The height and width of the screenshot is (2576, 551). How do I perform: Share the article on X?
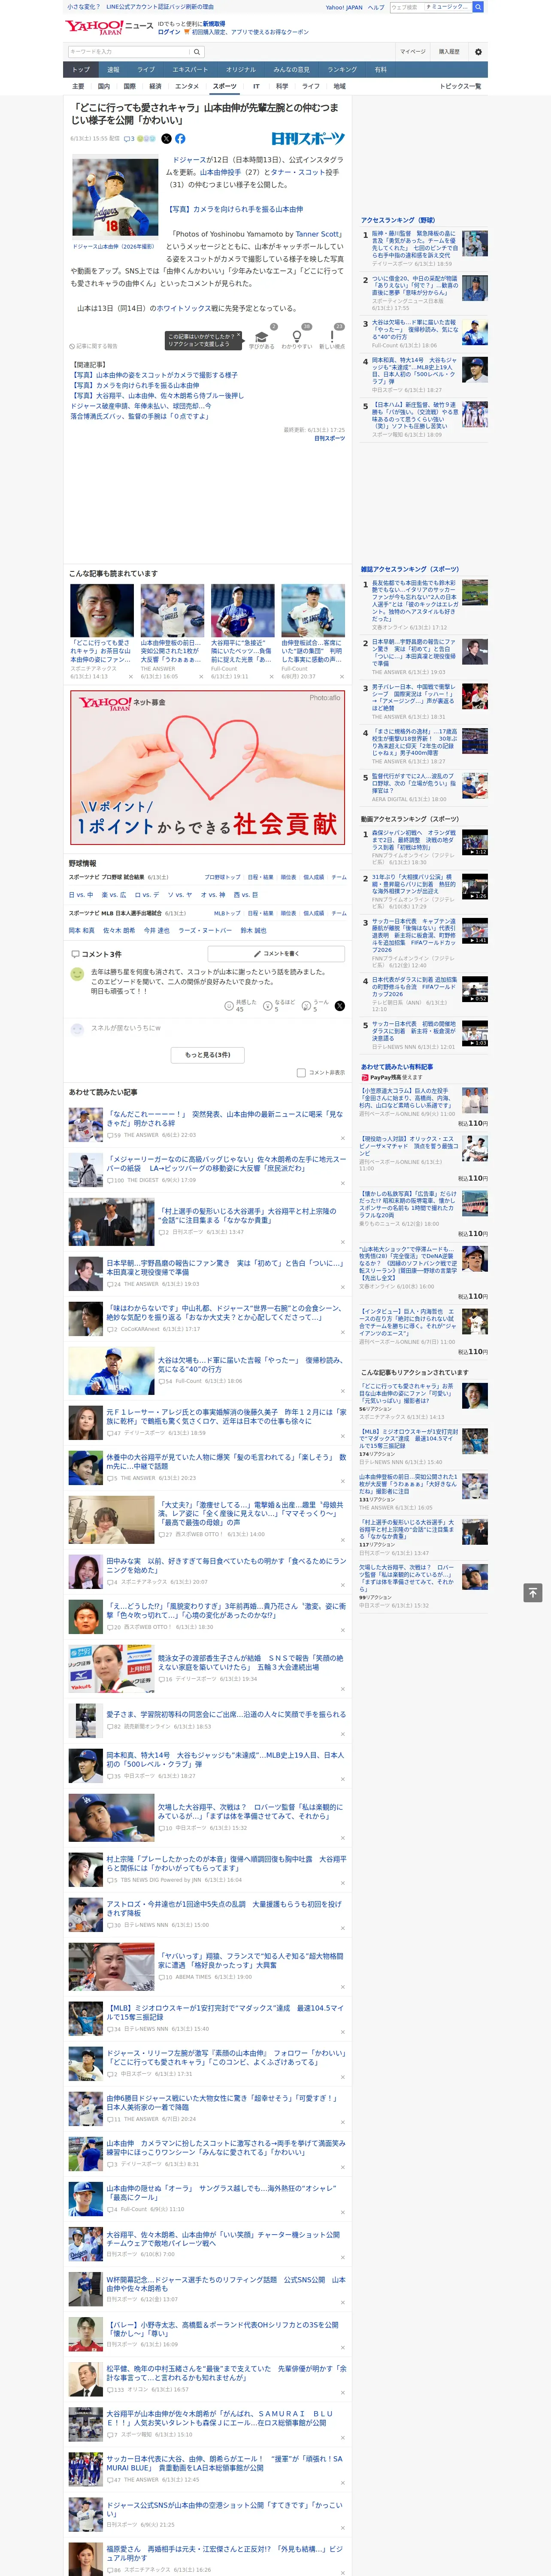coord(166,139)
